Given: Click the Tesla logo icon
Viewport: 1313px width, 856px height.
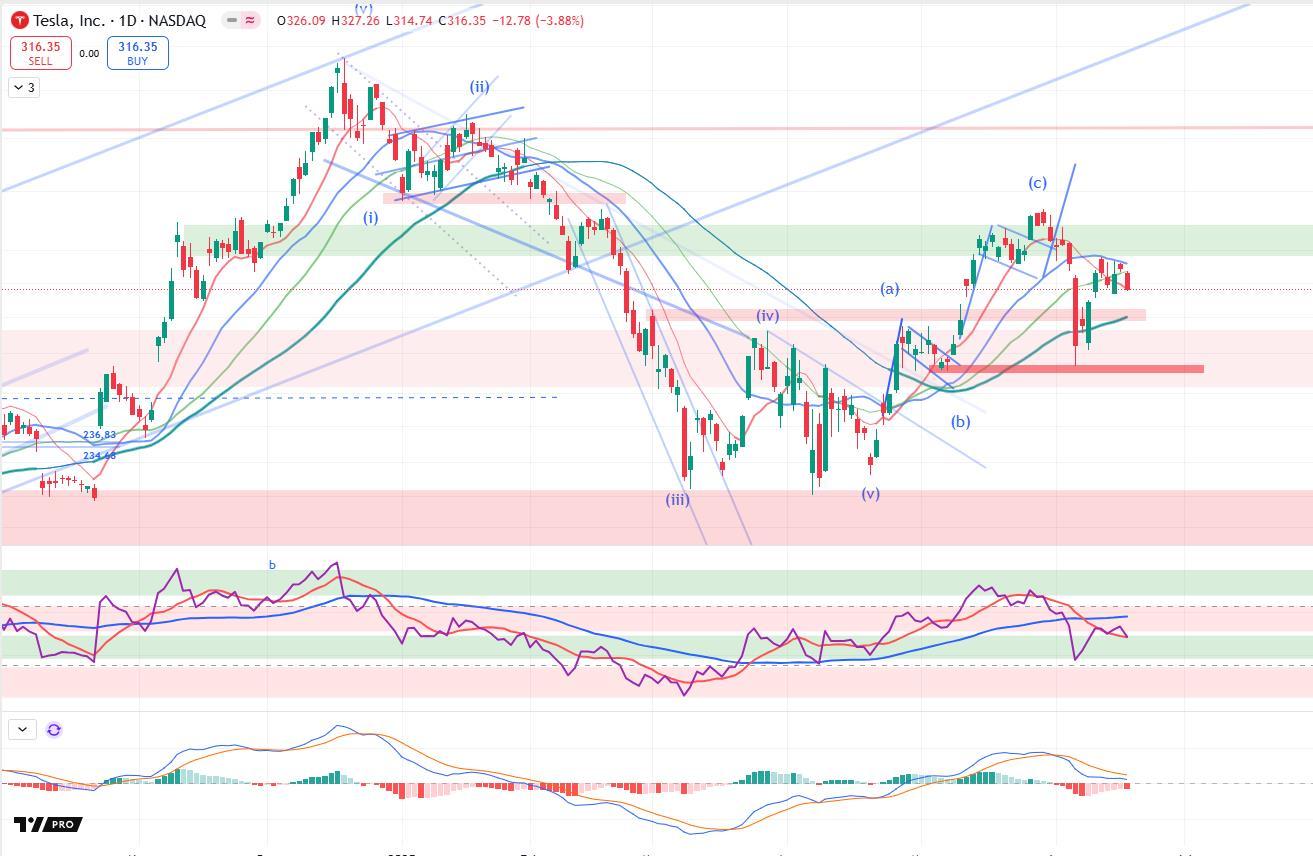Looking at the screenshot, I should 19,20.
